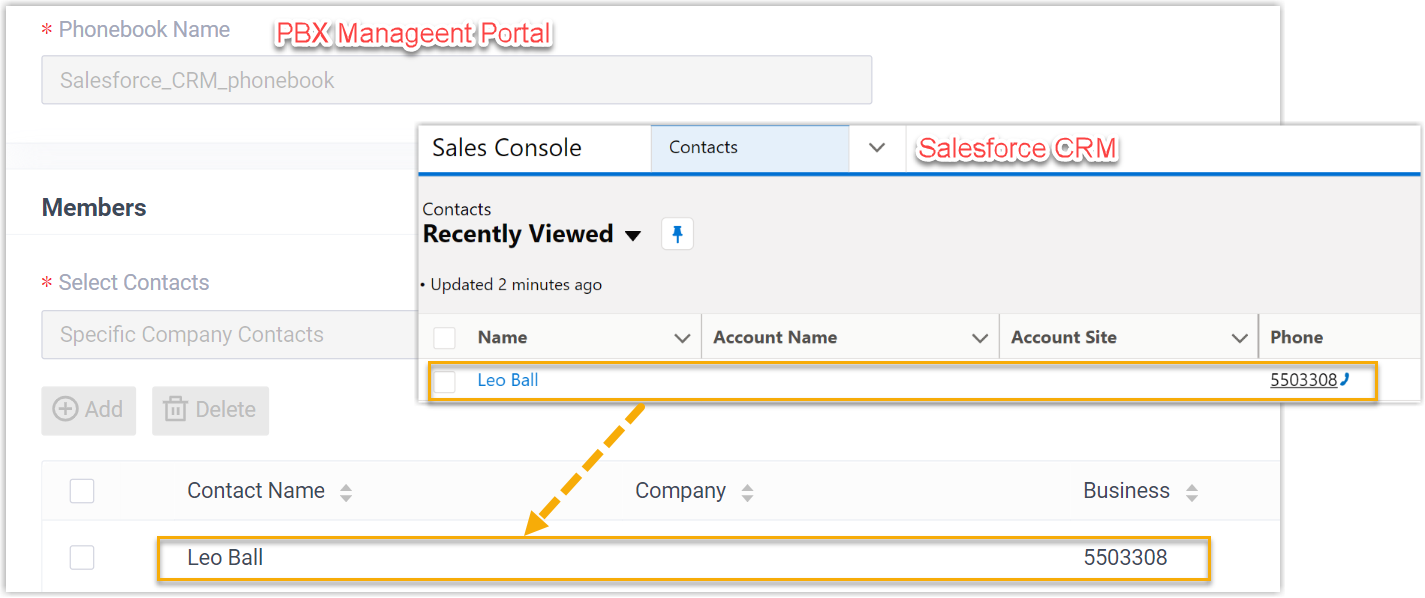The width and height of the screenshot is (1425, 598).
Task: Click the Delete trash icon button
Action: pyautogui.click(x=176, y=410)
